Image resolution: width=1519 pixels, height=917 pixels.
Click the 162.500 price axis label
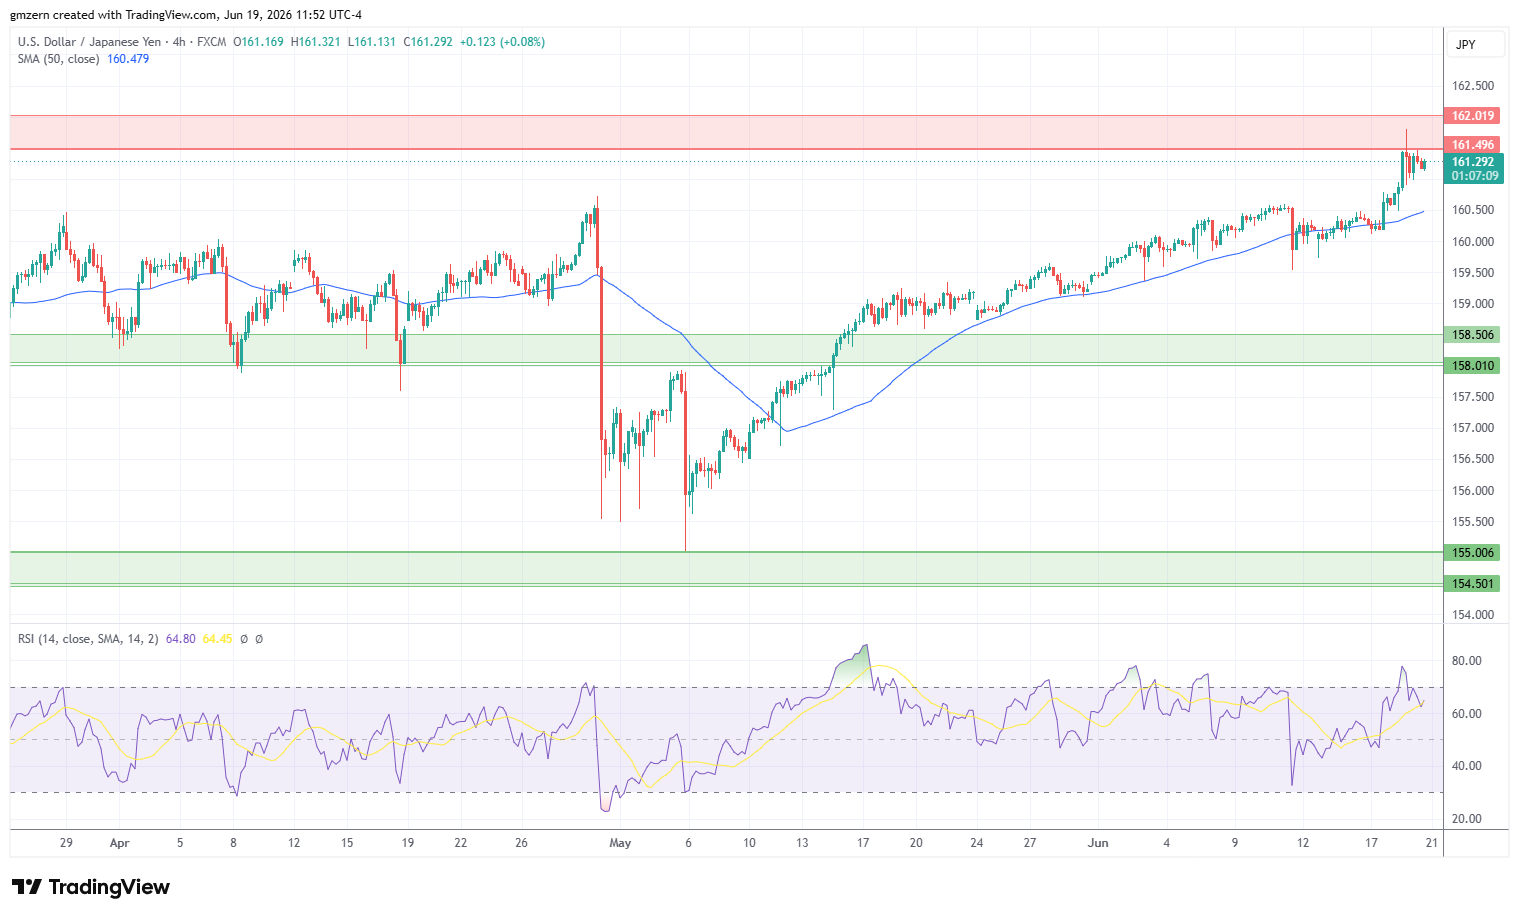[1473, 86]
